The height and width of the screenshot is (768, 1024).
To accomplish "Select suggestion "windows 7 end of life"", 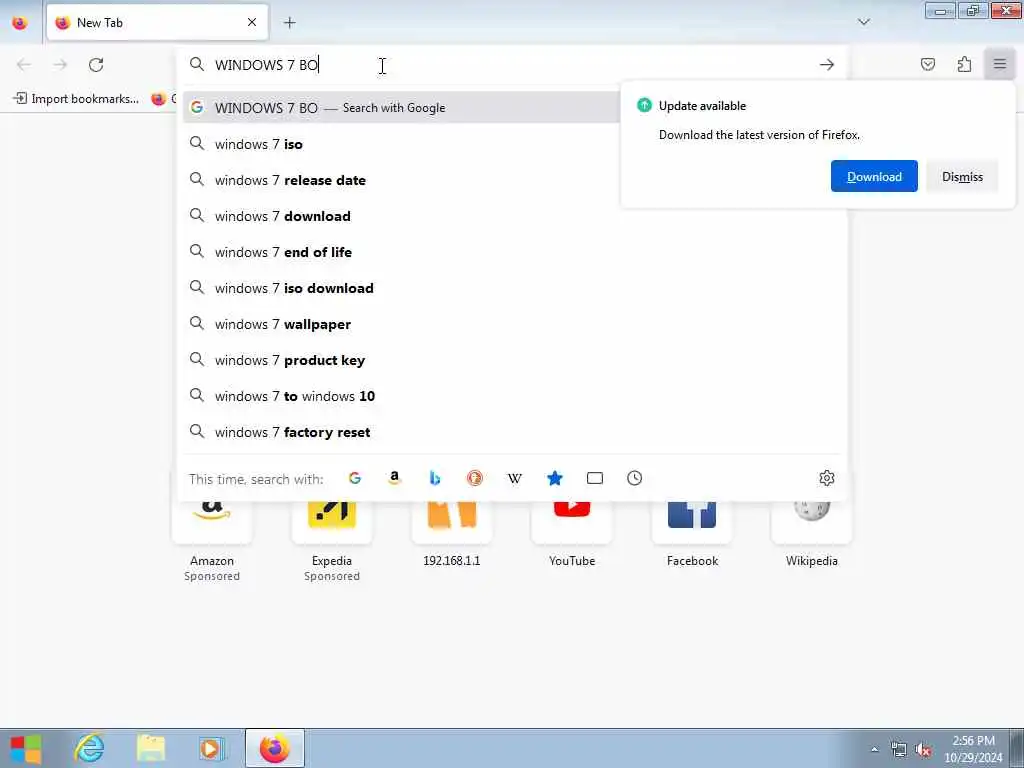I will (x=513, y=252).
